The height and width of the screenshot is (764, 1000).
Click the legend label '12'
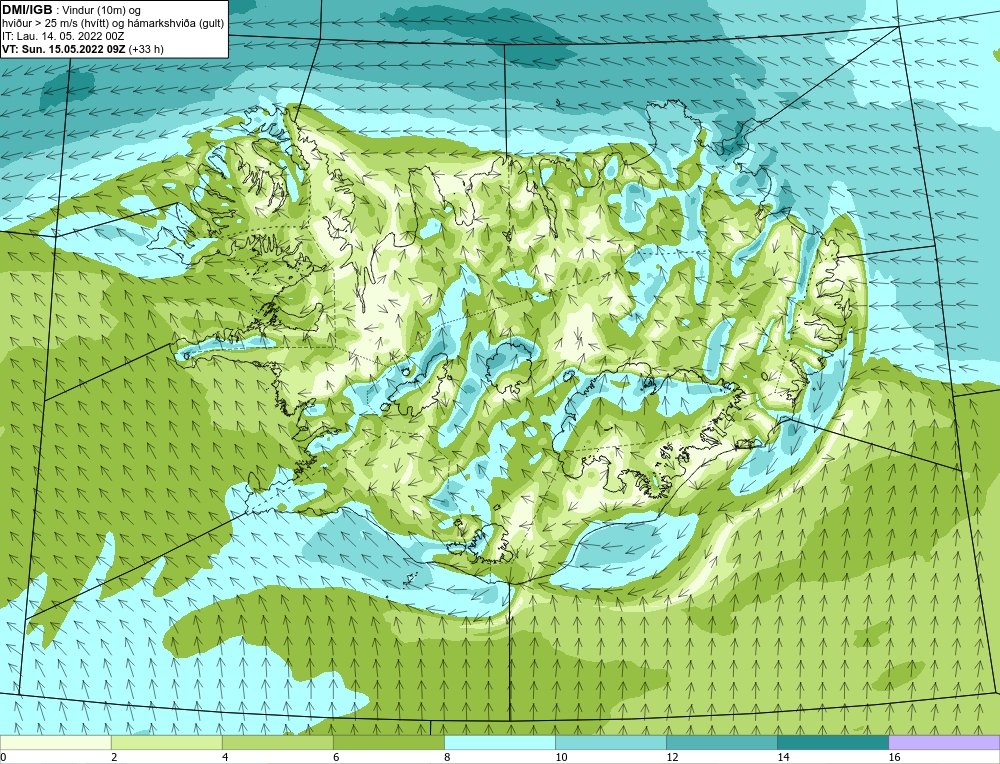click(672, 757)
